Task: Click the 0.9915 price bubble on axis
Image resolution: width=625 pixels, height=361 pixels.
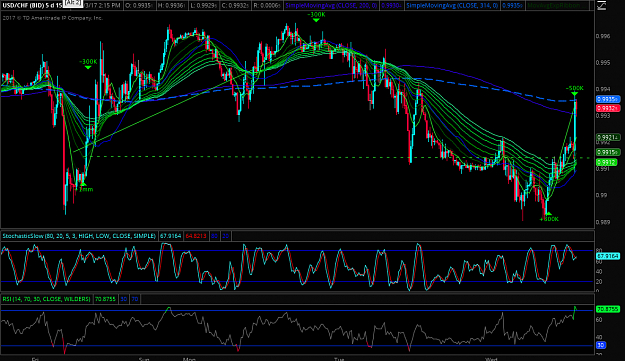Action: 608,152
